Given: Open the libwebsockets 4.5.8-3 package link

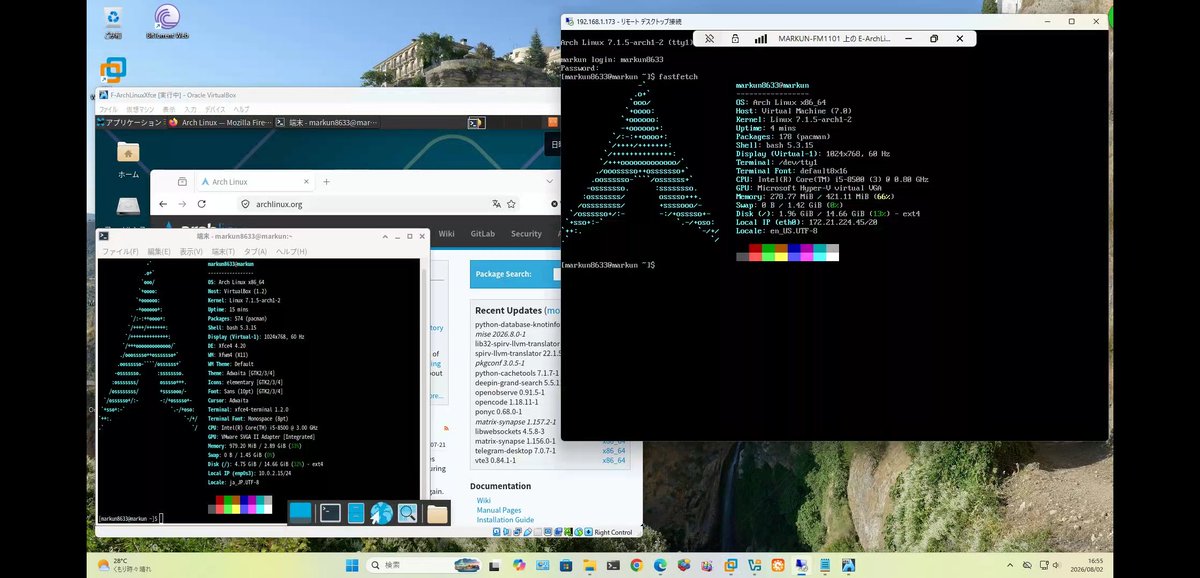Looking at the screenshot, I should tap(511, 431).
